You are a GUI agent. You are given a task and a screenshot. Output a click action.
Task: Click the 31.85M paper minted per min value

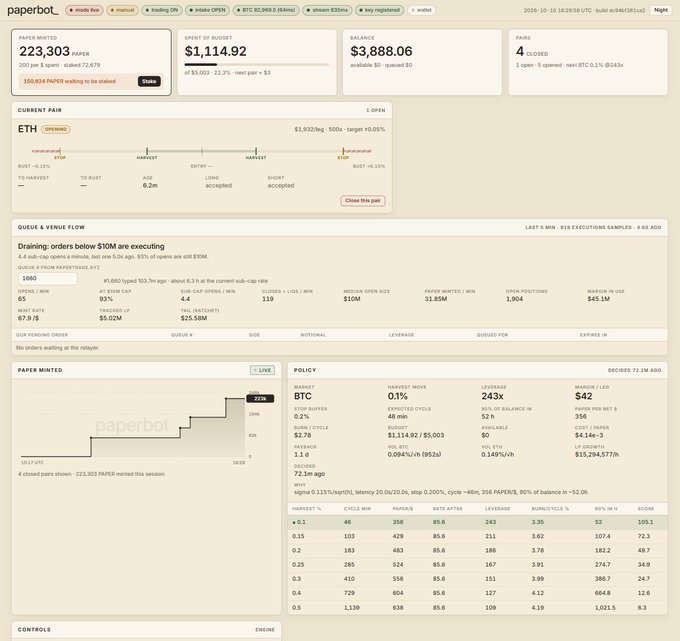click(x=436, y=299)
